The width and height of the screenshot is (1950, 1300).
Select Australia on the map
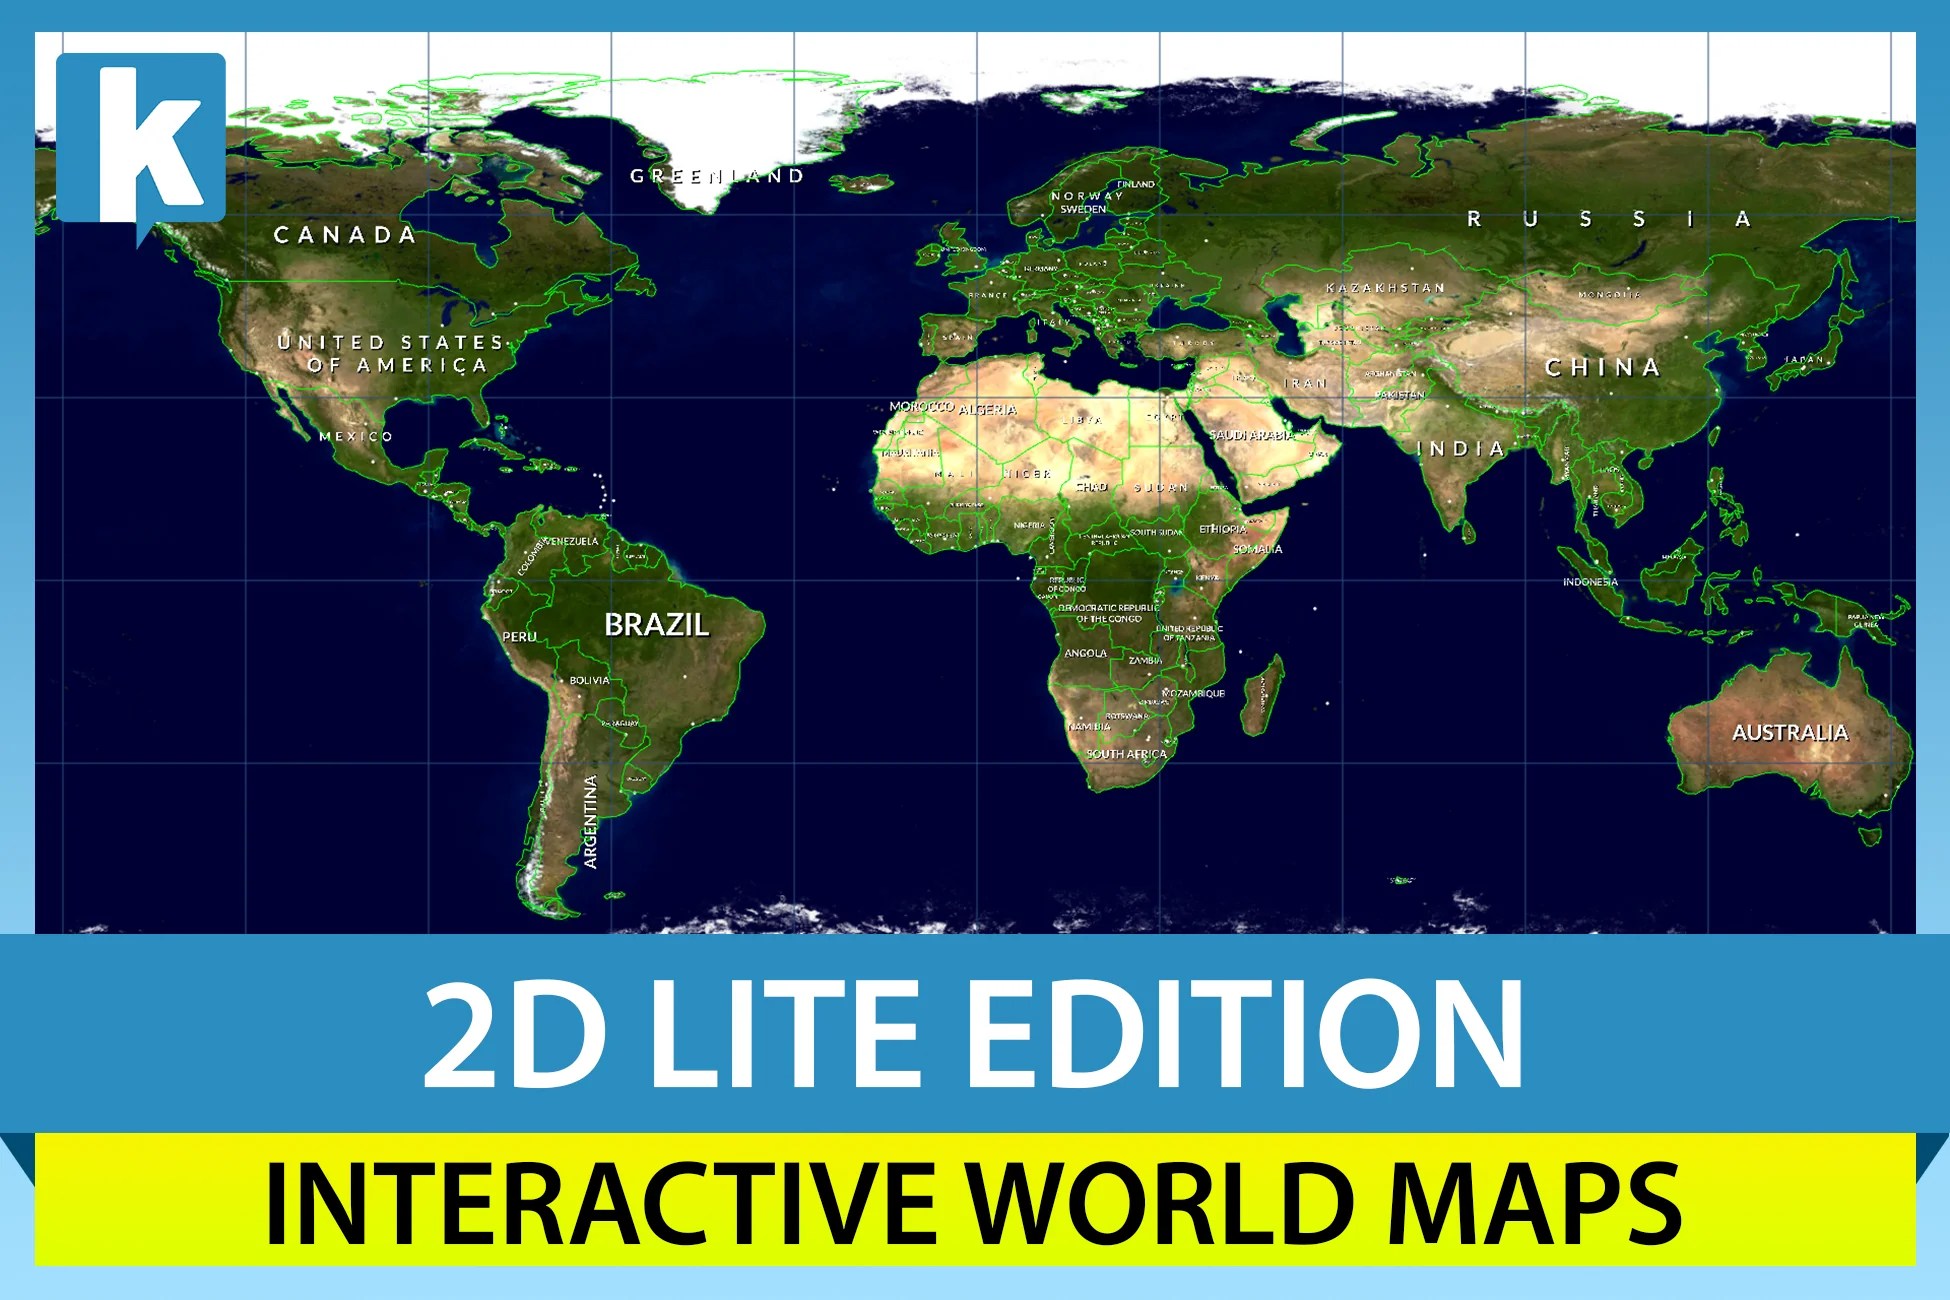coord(1789,733)
